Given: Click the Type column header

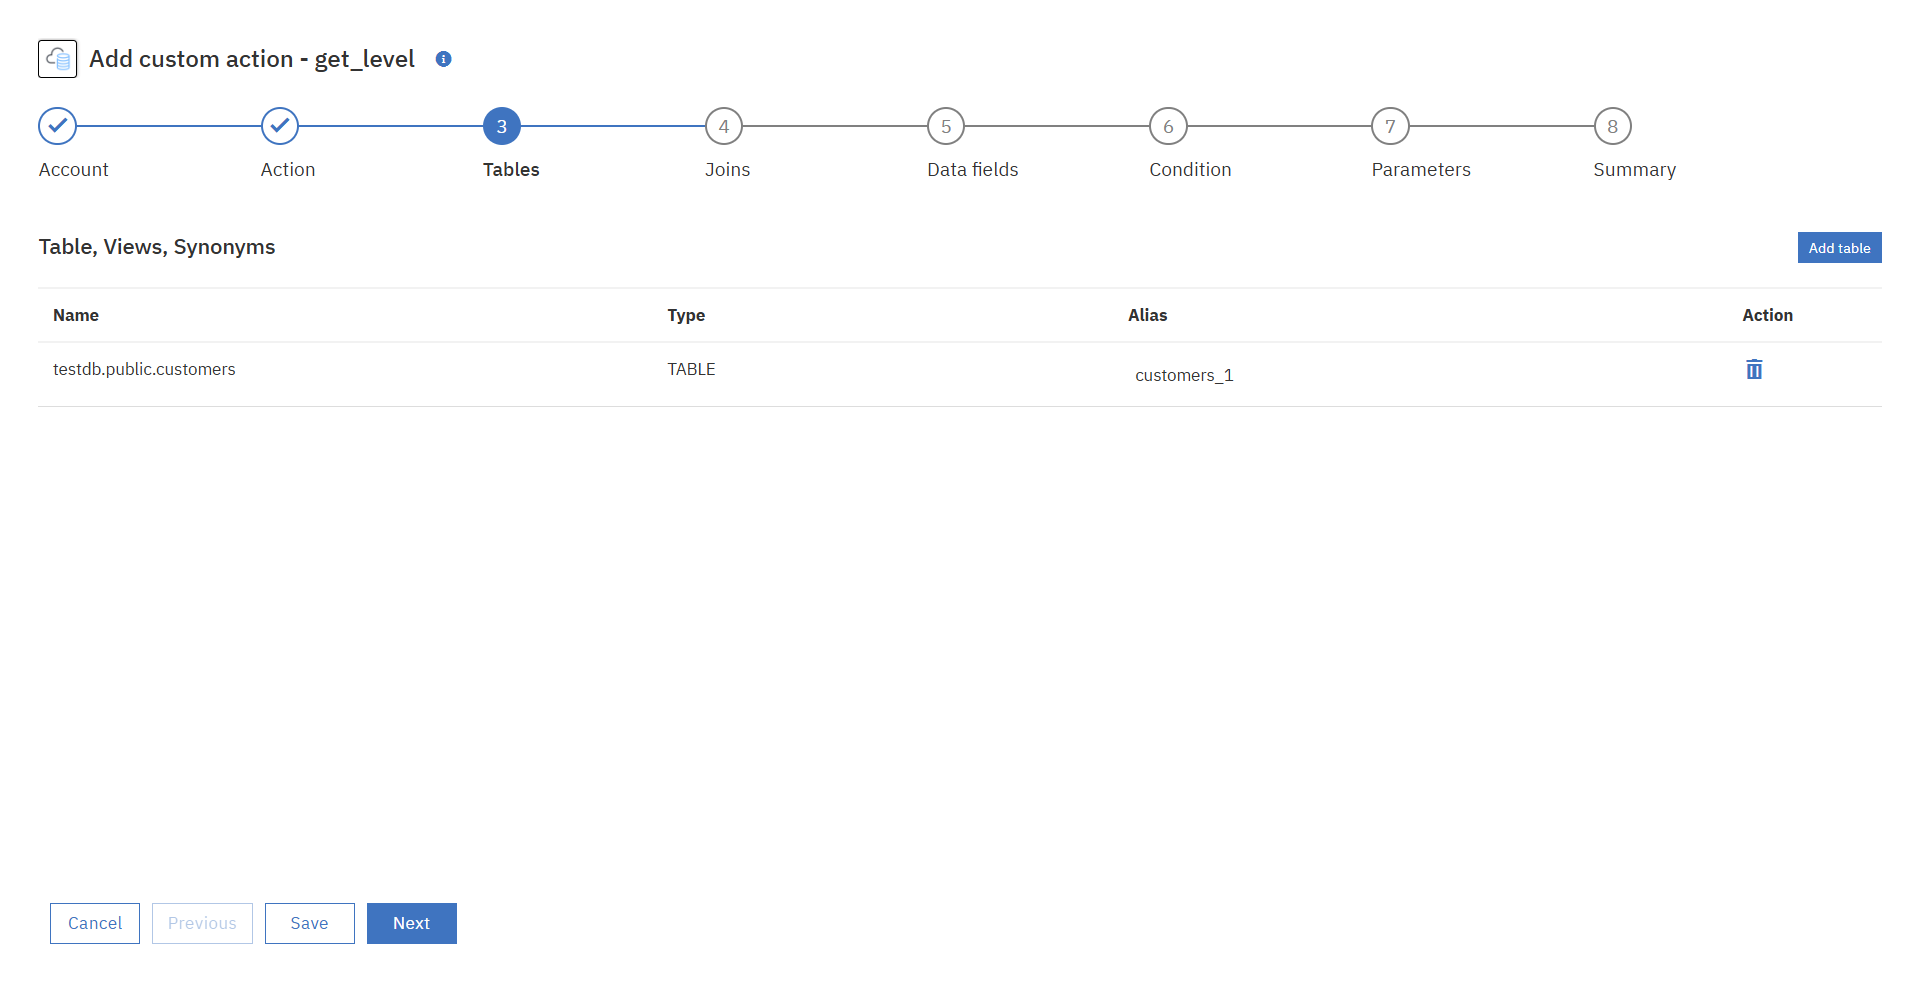Looking at the screenshot, I should point(686,315).
